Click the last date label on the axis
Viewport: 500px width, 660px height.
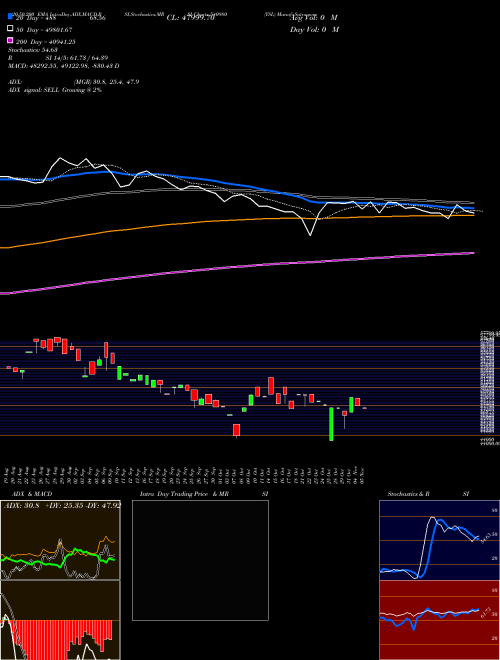363,476
